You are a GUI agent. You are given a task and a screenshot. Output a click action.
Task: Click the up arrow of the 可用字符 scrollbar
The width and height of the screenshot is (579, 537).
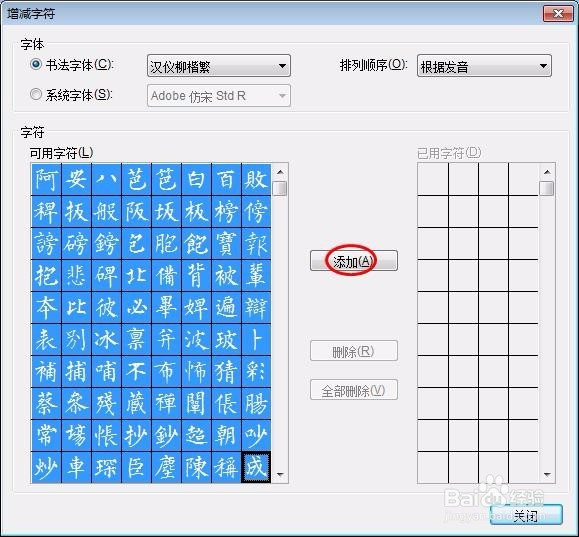280,172
